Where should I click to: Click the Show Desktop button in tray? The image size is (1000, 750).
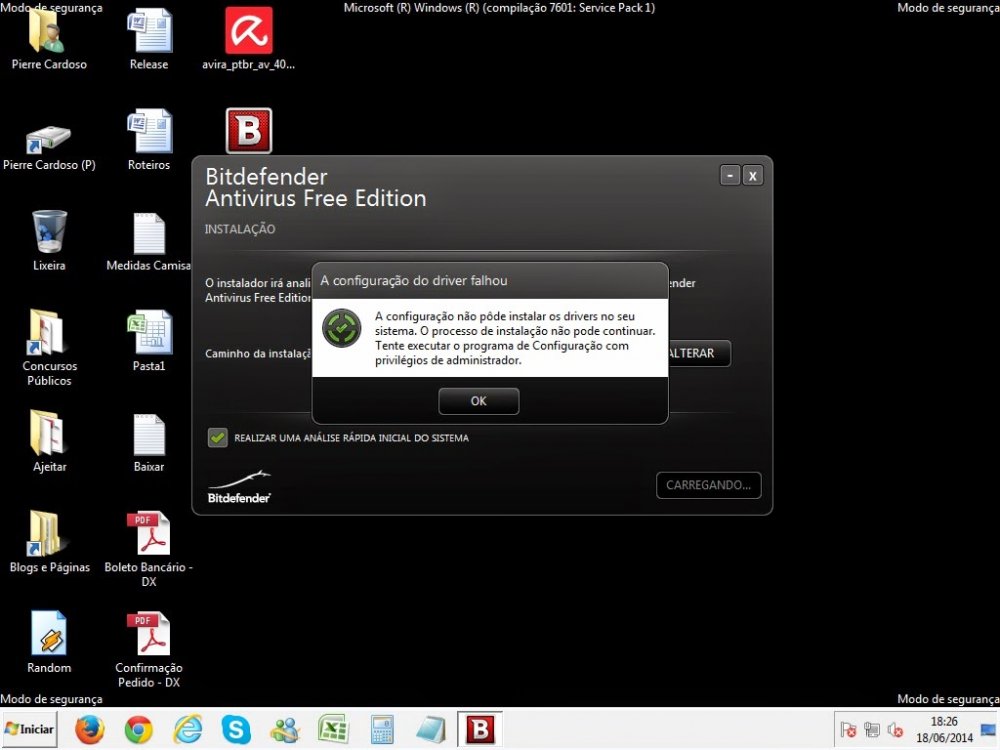[x=989, y=730]
